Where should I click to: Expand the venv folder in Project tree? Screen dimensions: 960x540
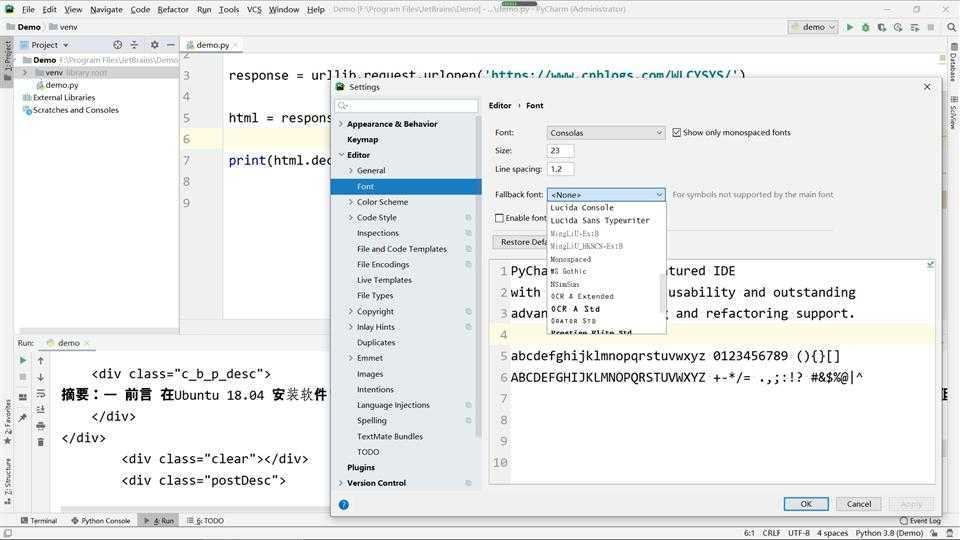coord(26,73)
